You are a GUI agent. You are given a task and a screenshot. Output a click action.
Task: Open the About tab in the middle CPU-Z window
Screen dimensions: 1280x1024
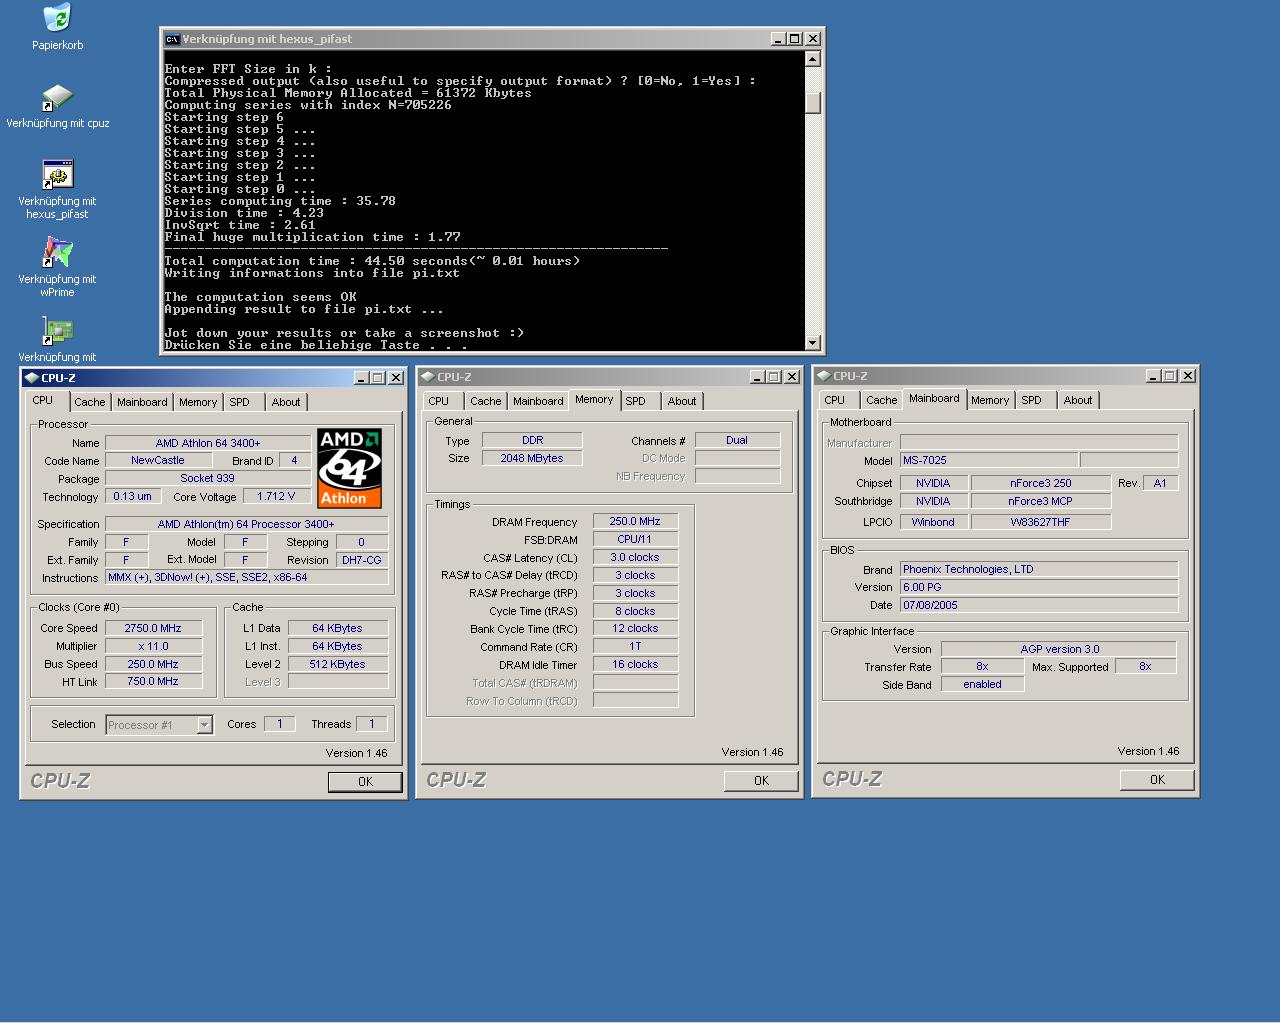click(x=682, y=401)
